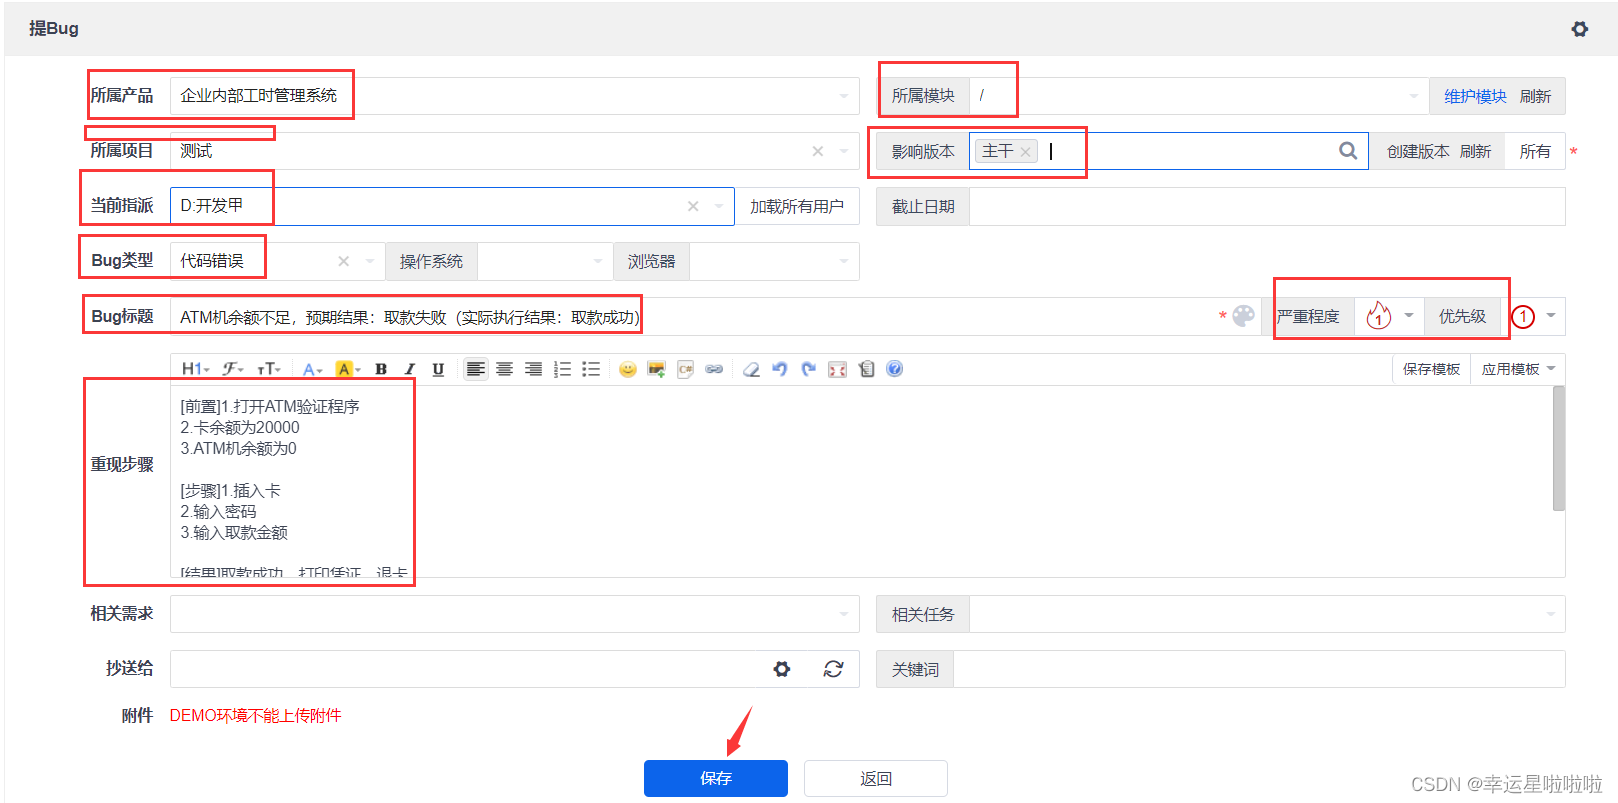Insert a bulleted list
This screenshot has width=1618, height=803.
coord(592,369)
